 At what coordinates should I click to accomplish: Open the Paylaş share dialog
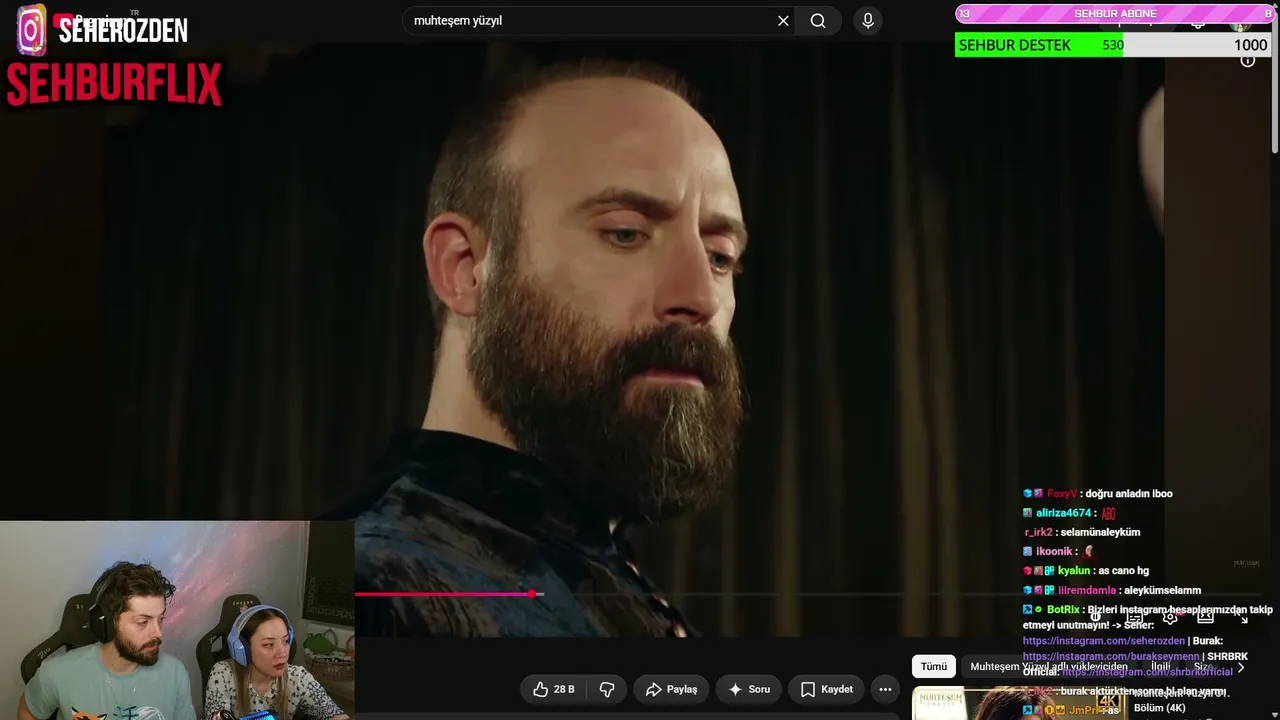click(671, 689)
